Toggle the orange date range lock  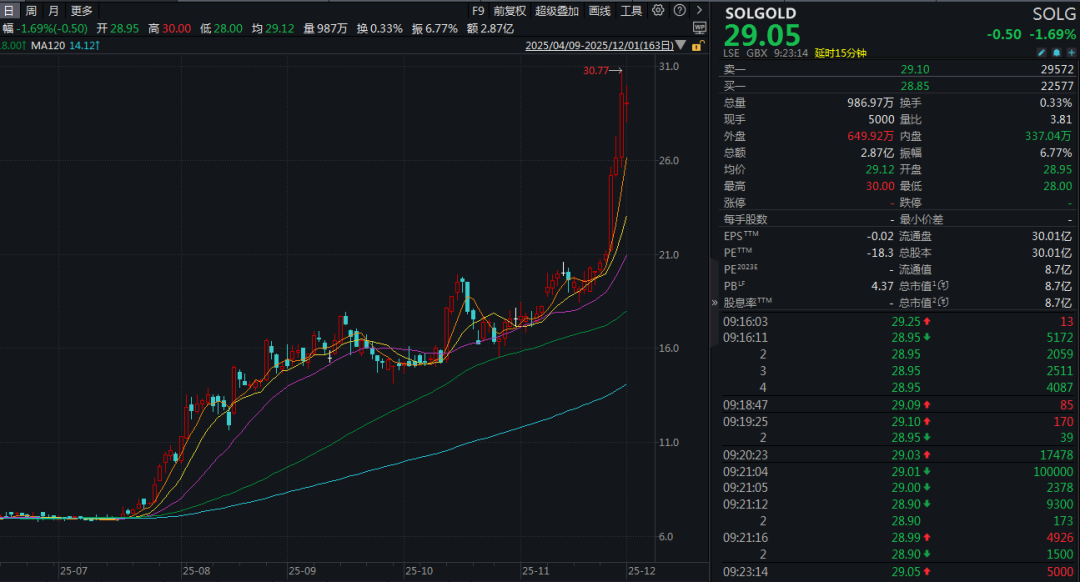(698, 46)
